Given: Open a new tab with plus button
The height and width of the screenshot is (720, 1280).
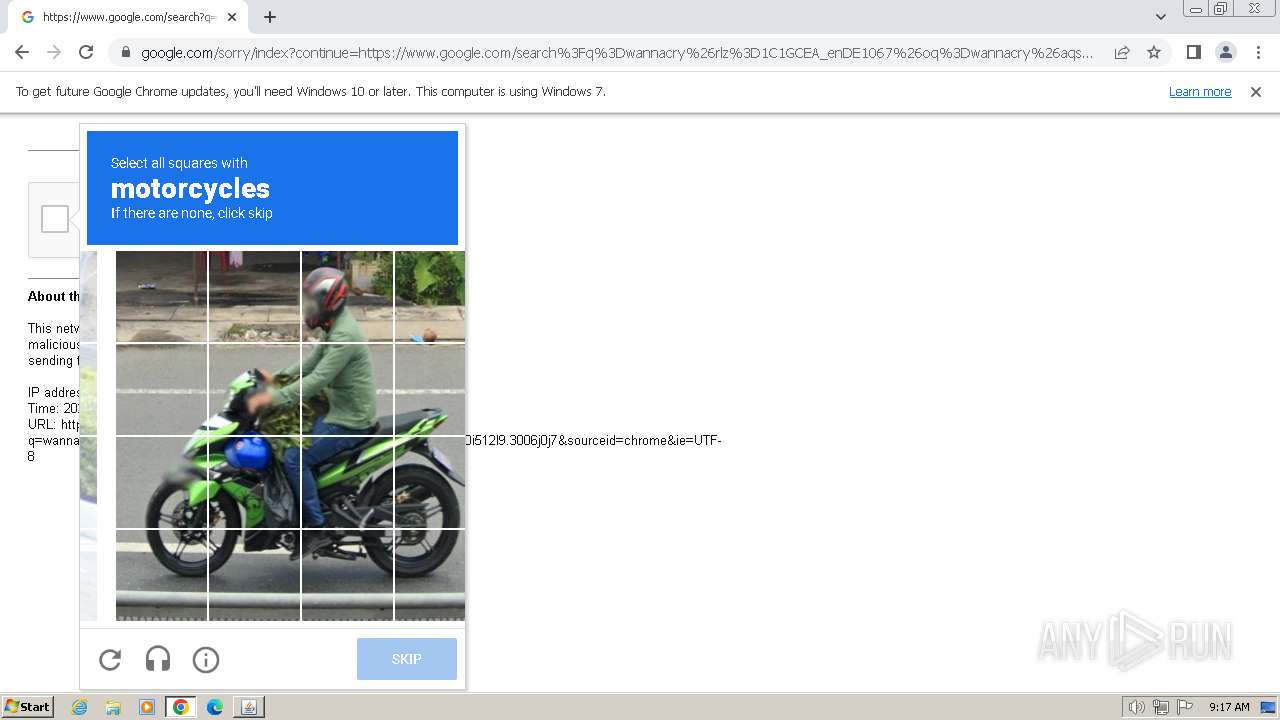Looking at the screenshot, I should click(270, 17).
